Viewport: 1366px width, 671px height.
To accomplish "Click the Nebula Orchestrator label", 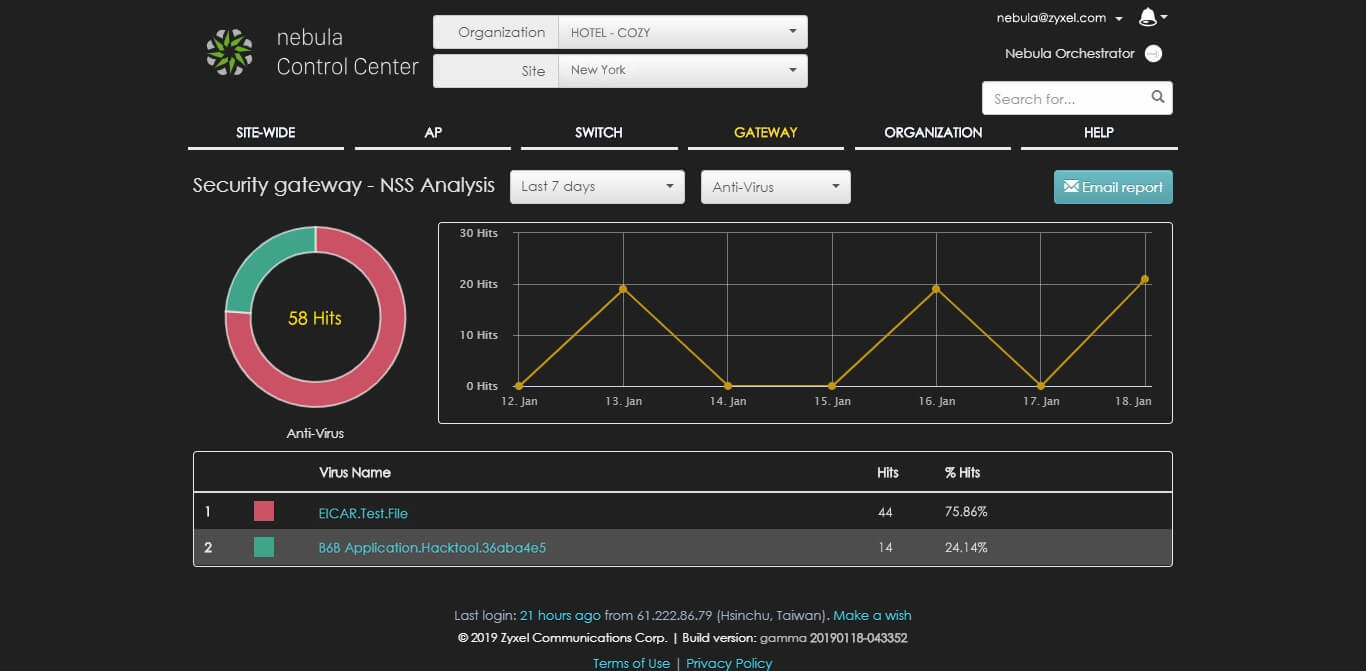I will (1070, 54).
